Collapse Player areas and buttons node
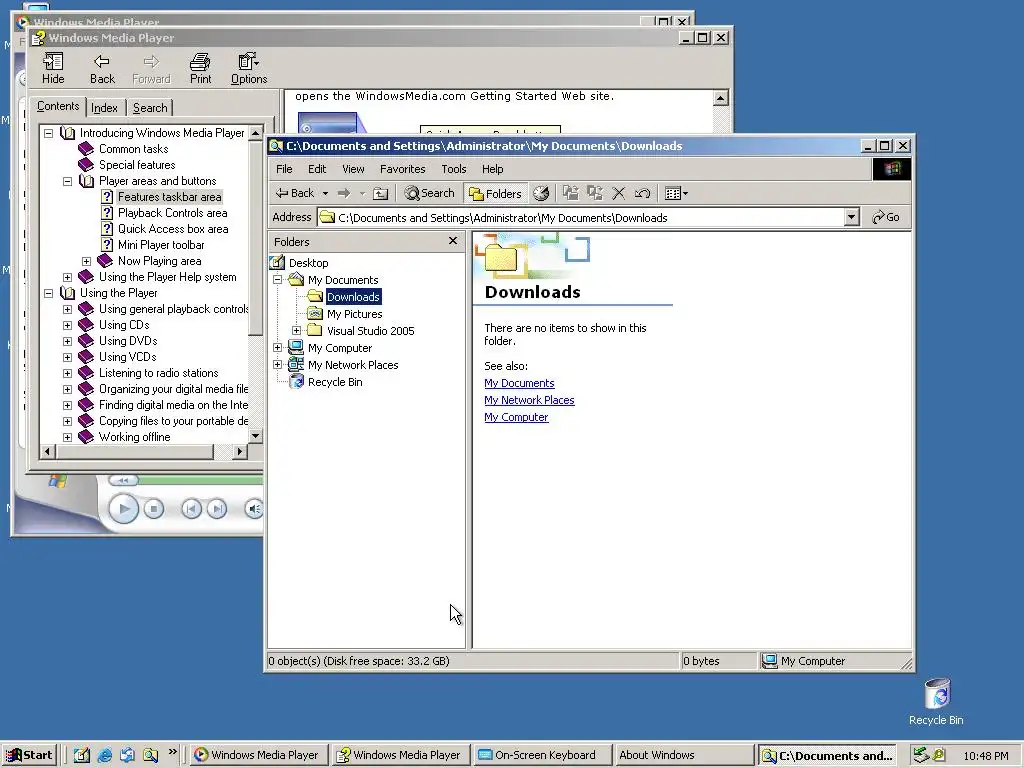The height and width of the screenshot is (768, 1024). [67, 181]
